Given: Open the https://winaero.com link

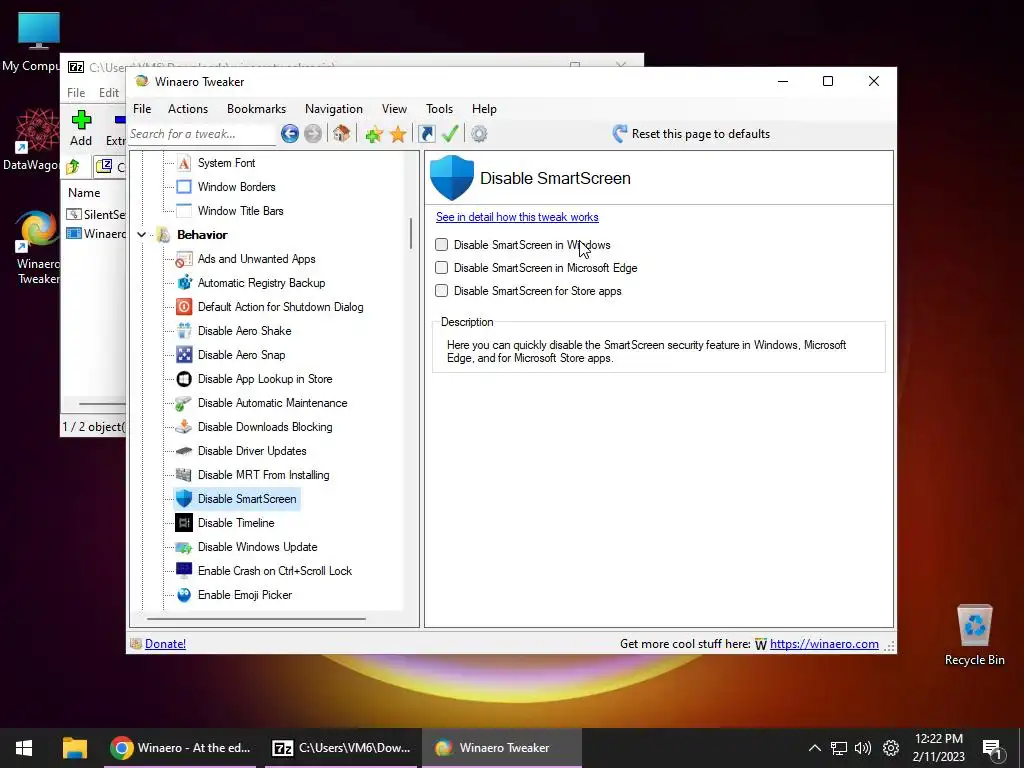Looking at the screenshot, I should pos(824,644).
